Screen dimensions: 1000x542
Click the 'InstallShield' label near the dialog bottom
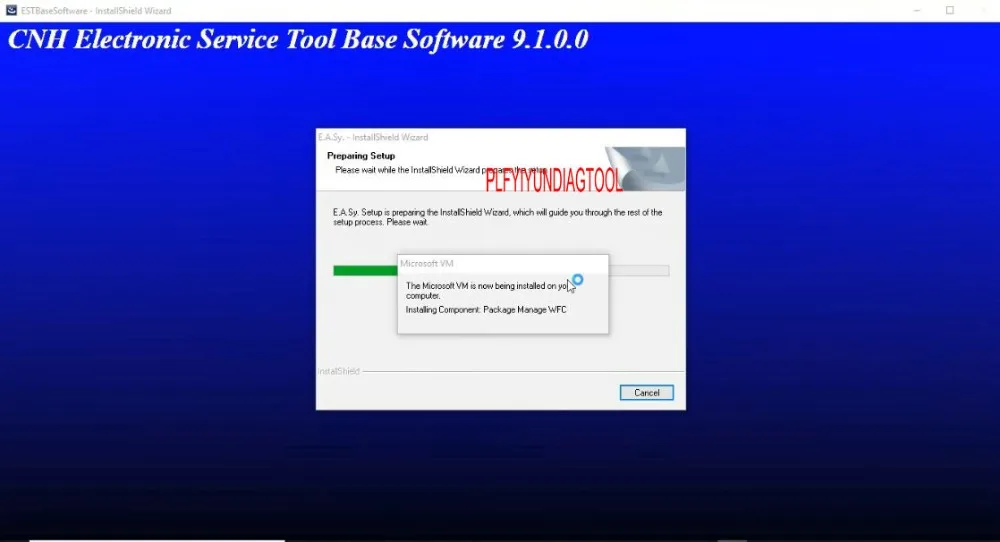[x=339, y=371]
